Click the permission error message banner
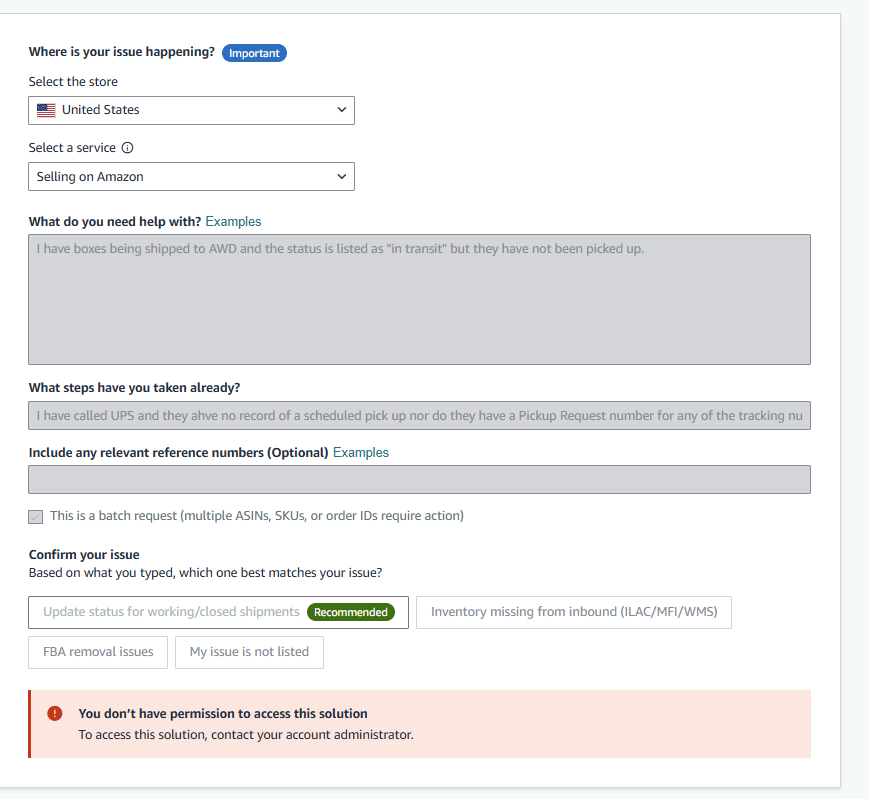This screenshot has height=799, width=869. (x=420, y=724)
